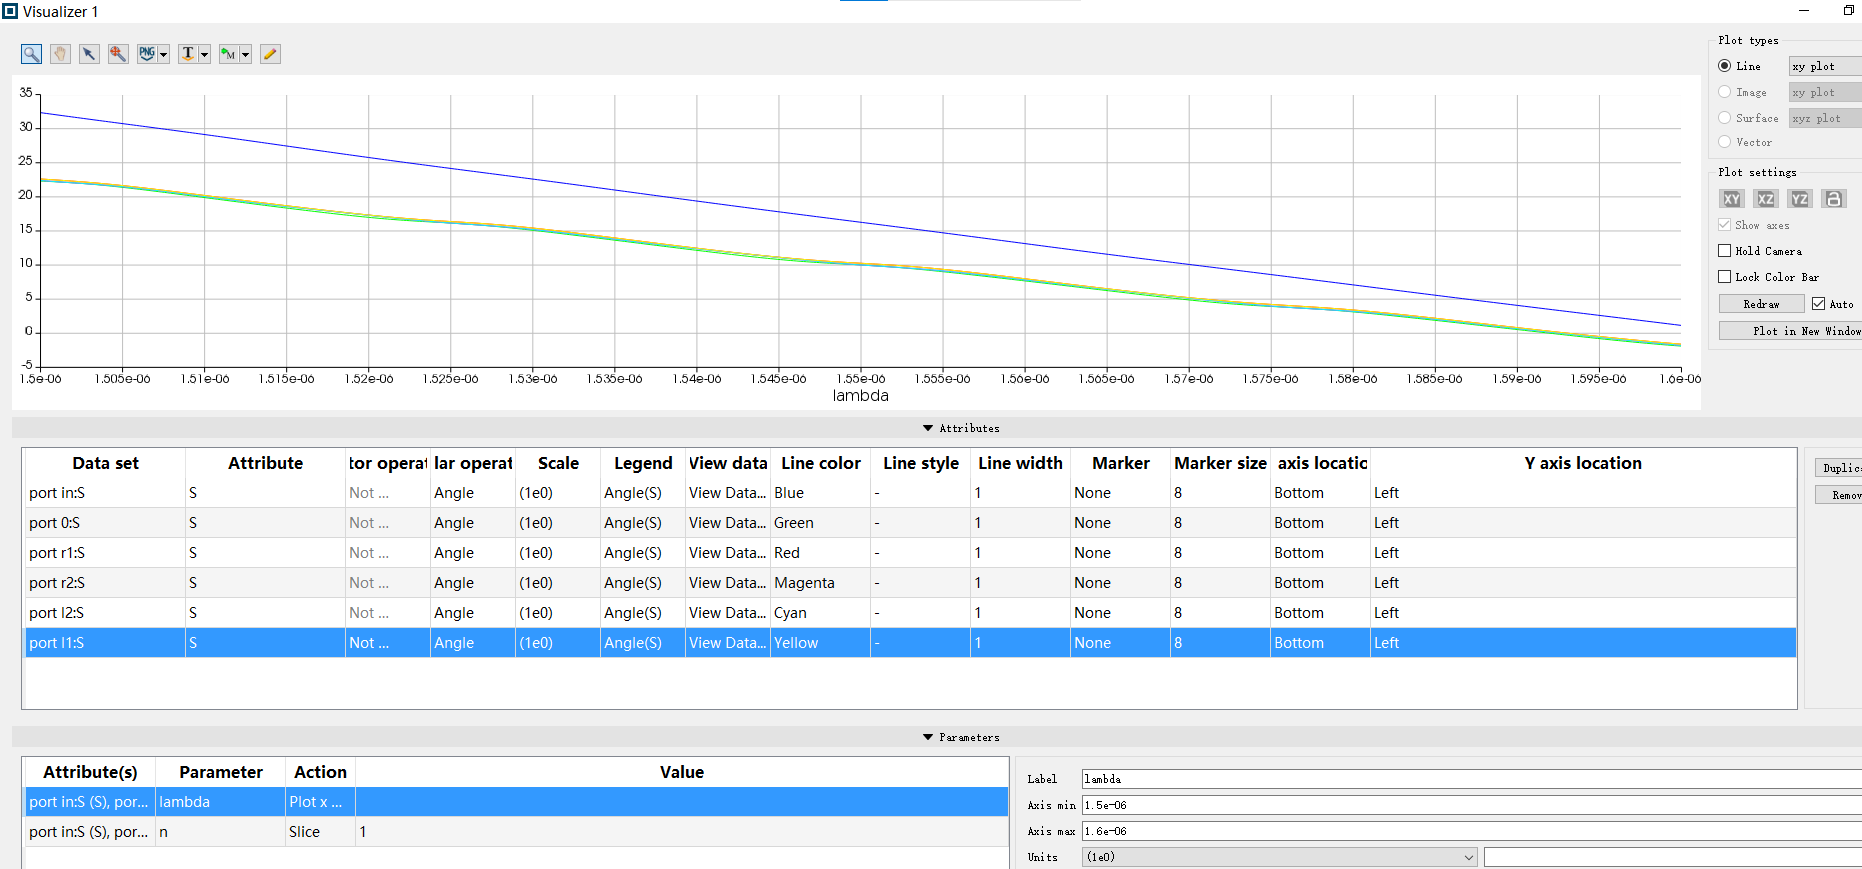Click the XZ view icon
The height and width of the screenshot is (869, 1862).
pyautogui.click(x=1766, y=199)
